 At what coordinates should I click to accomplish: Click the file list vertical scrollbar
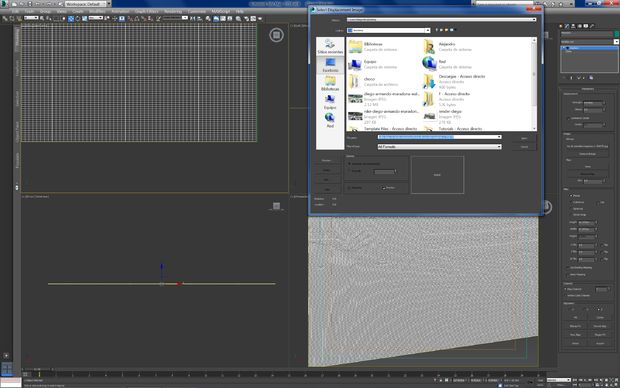pyautogui.click(x=534, y=84)
